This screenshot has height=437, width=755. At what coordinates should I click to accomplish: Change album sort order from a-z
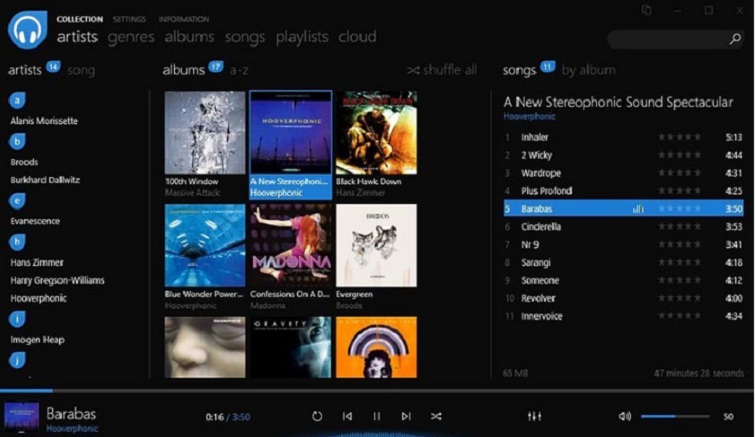240,70
